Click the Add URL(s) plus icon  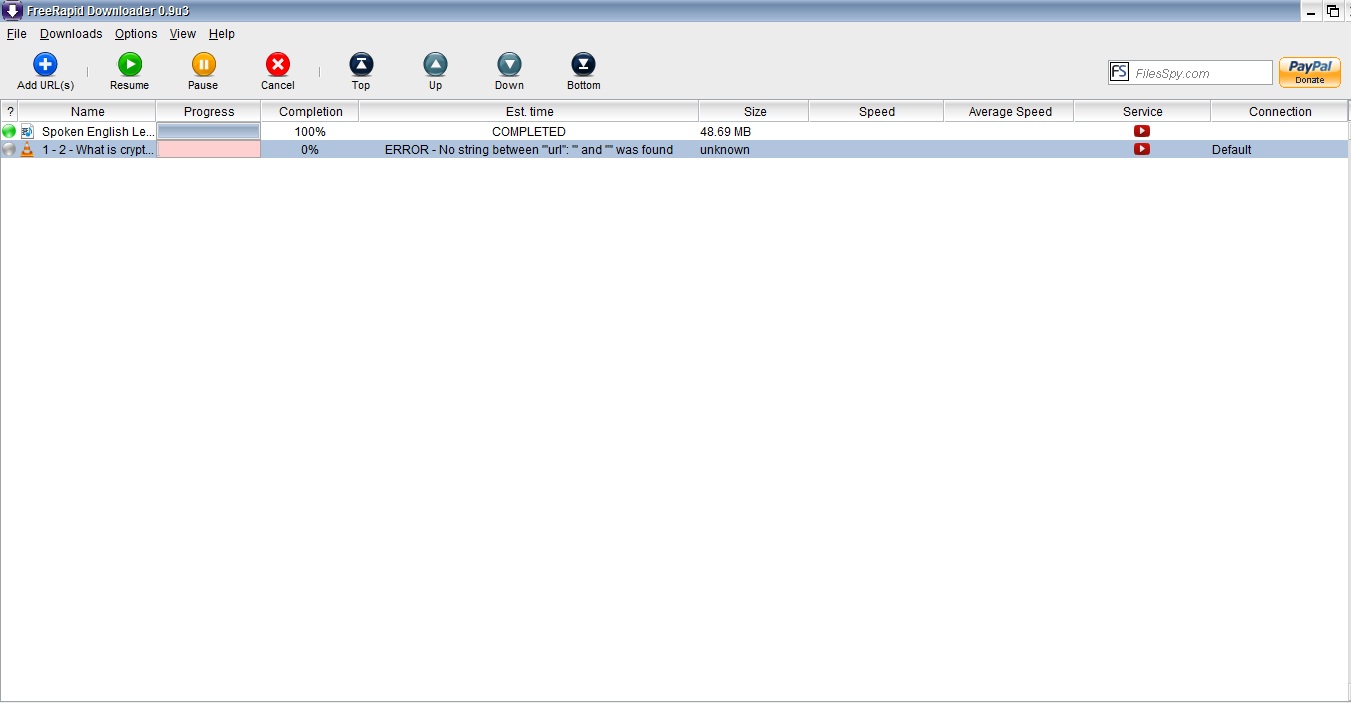pyautogui.click(x=45, y=65)
